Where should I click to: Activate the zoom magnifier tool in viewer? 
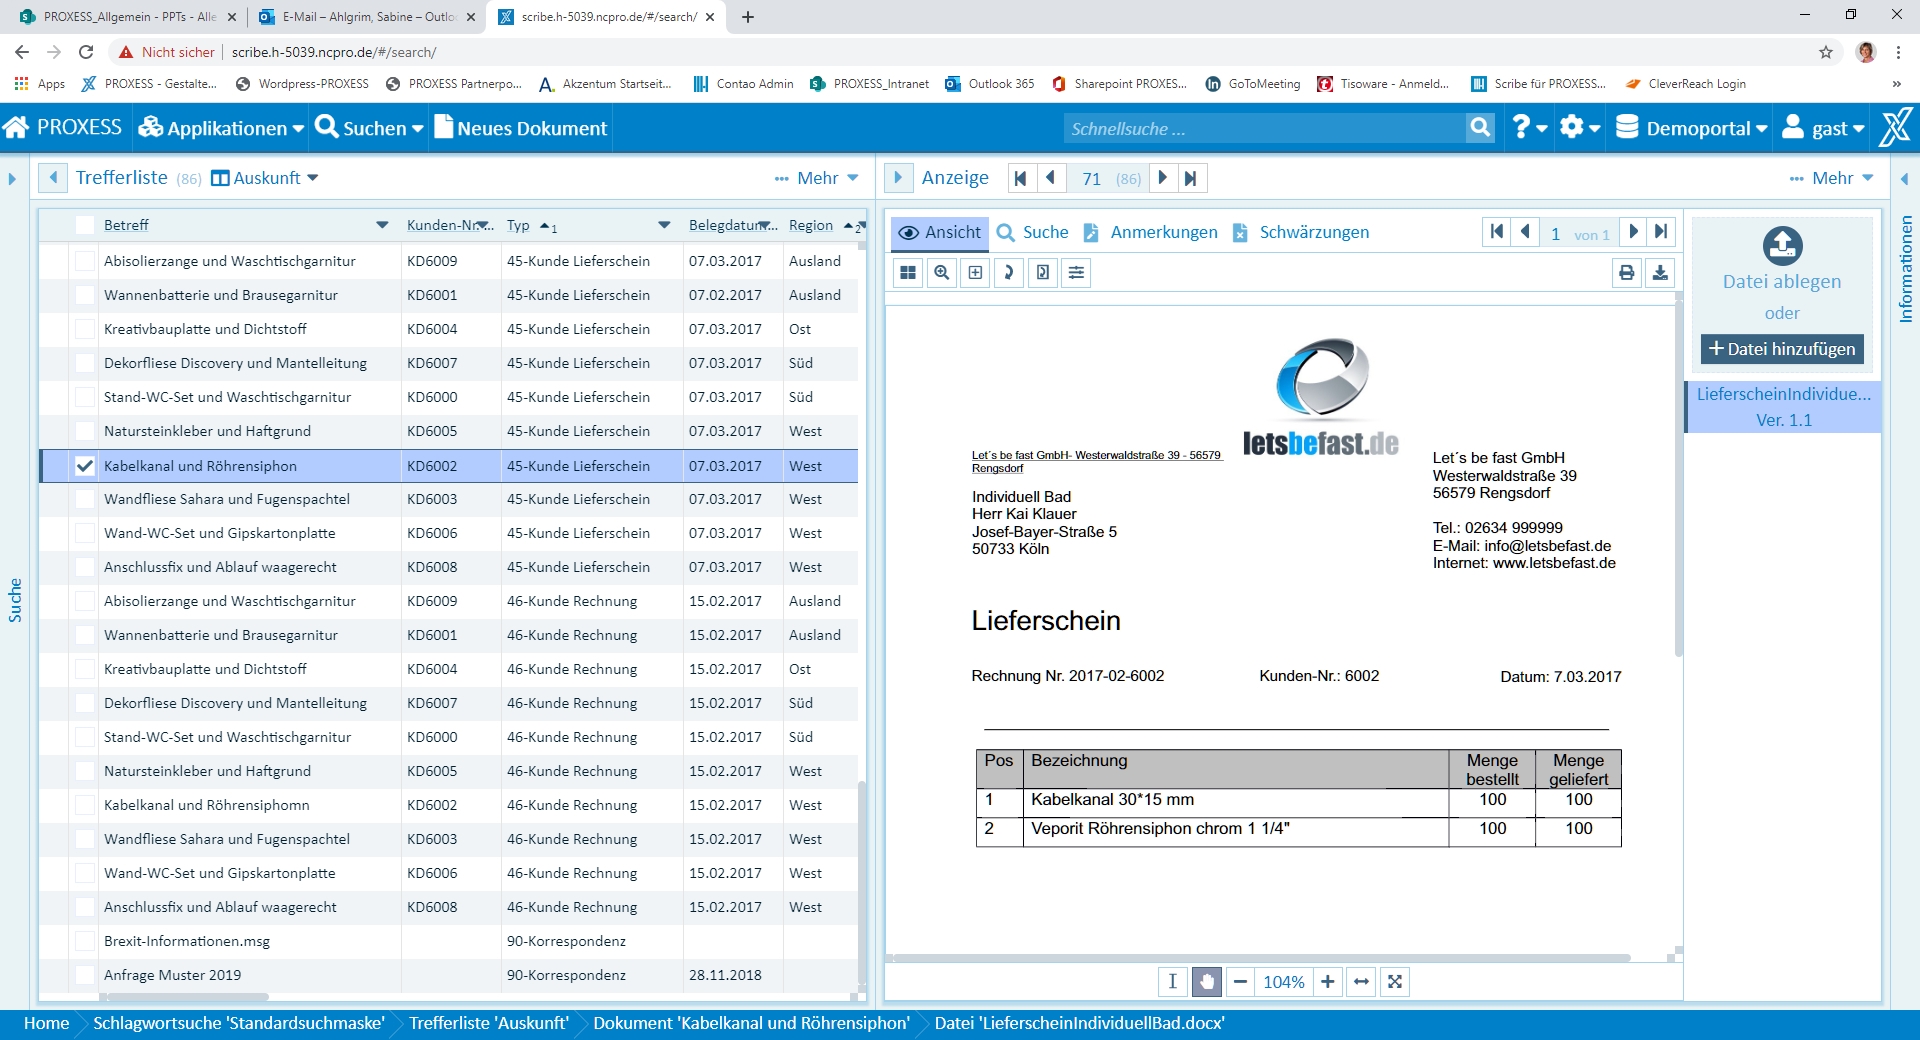942,273
